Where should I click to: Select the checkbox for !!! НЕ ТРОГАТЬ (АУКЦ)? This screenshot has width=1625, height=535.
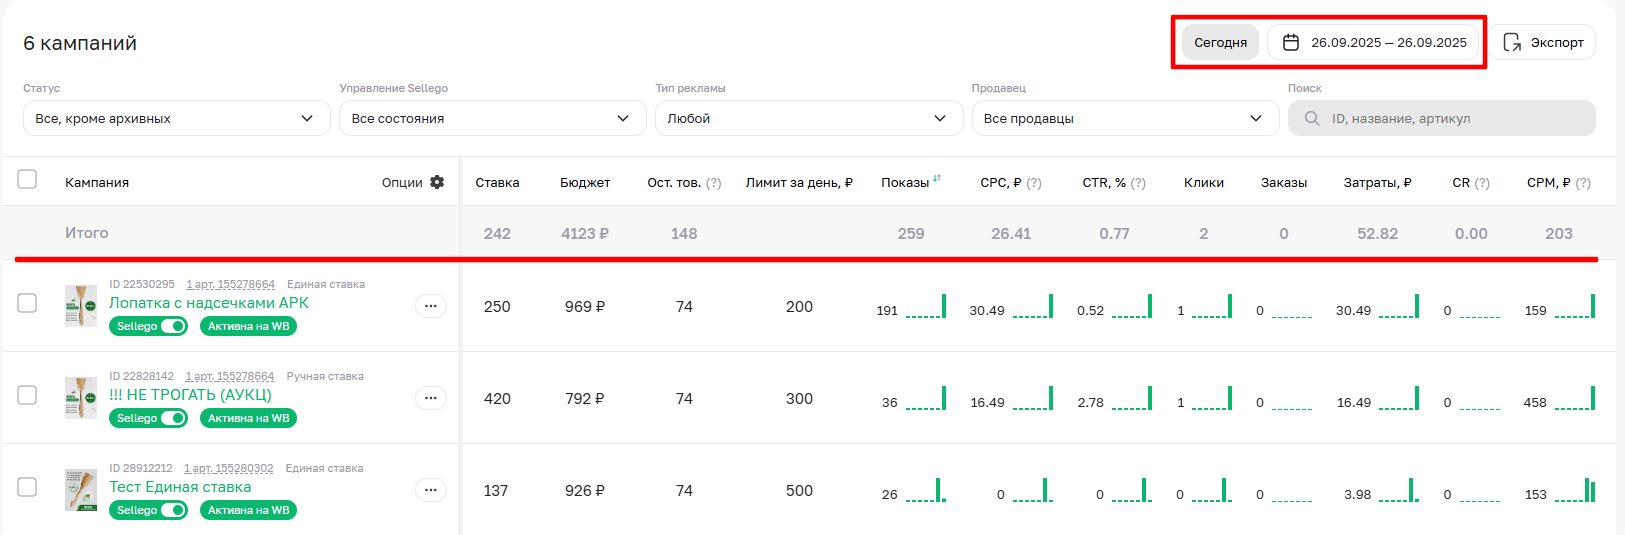point(27,395)
